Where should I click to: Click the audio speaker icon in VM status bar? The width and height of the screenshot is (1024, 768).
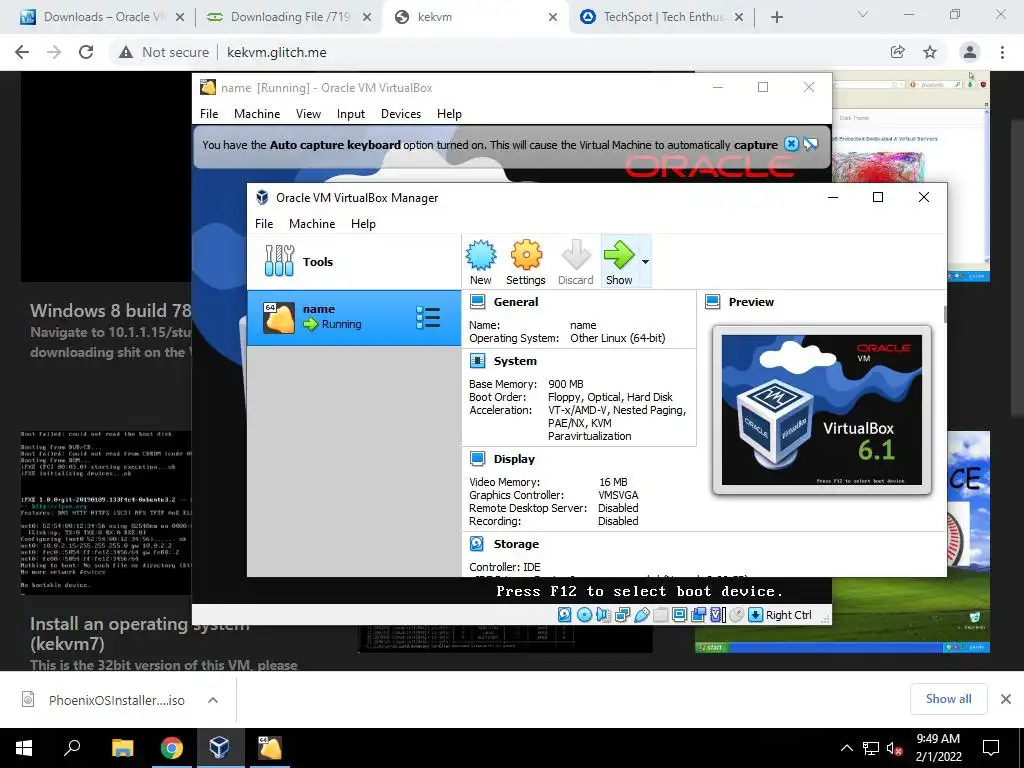[x=603, y=615]
